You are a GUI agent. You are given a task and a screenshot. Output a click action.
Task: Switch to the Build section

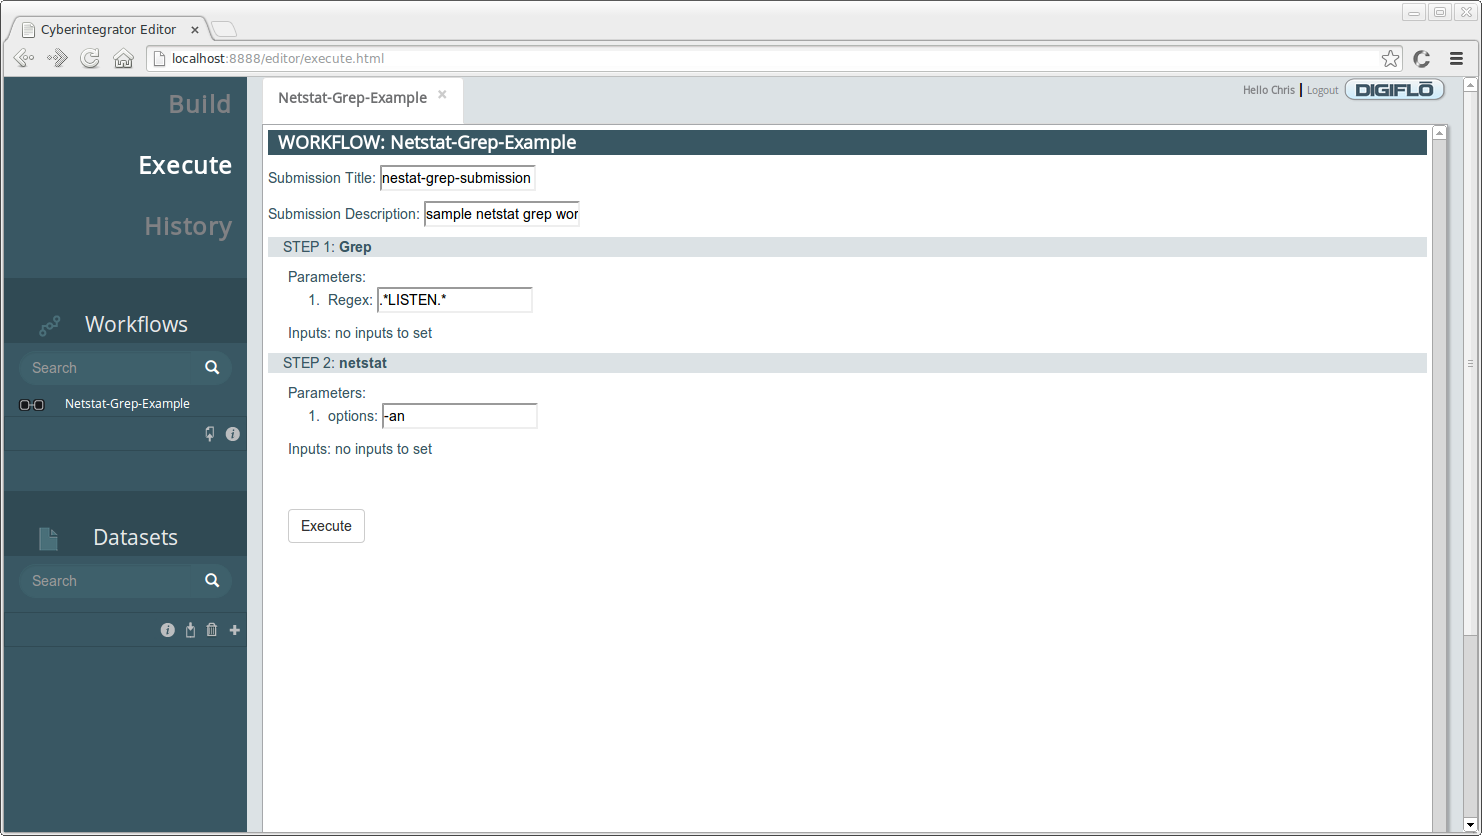(199, 104)
